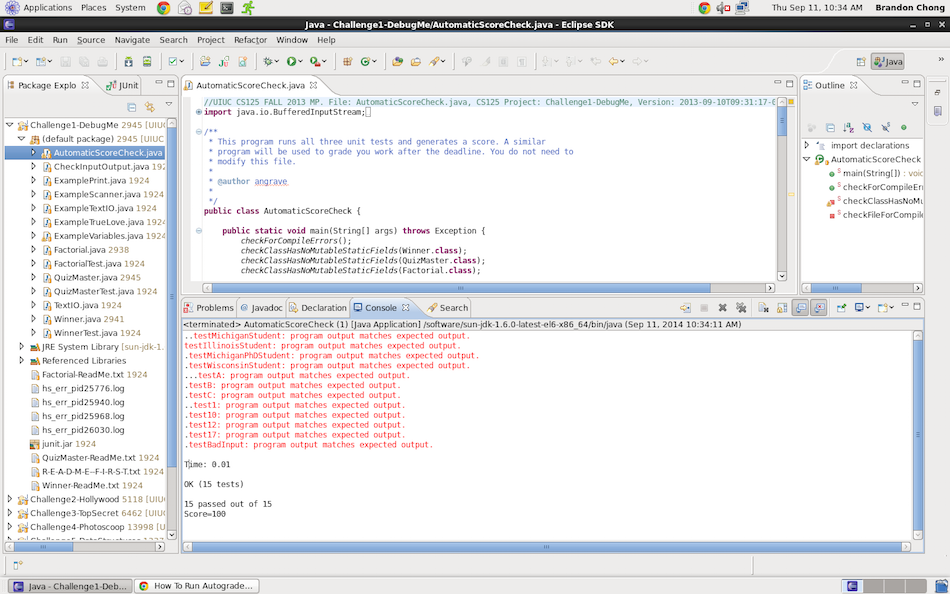Toggle Link with Editor in Package Explorer
This screenshot has width=950, height=594.
pos(149,106)
